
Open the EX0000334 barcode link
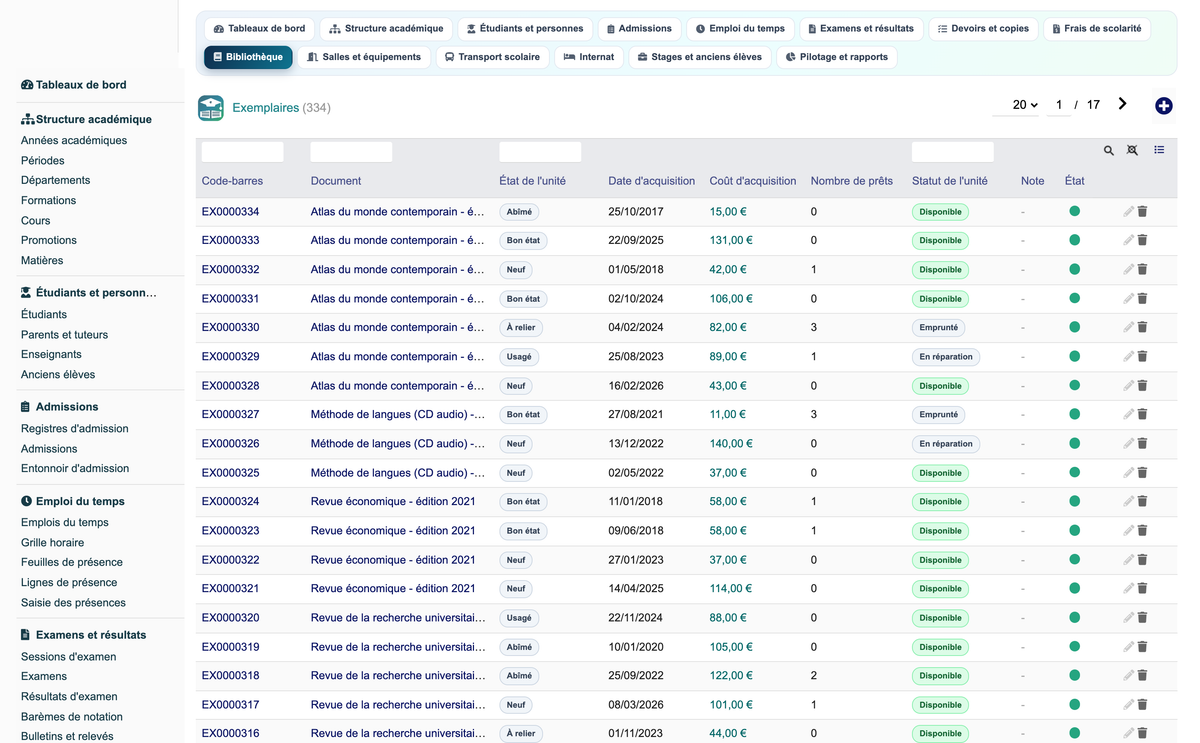coord(230,212)
